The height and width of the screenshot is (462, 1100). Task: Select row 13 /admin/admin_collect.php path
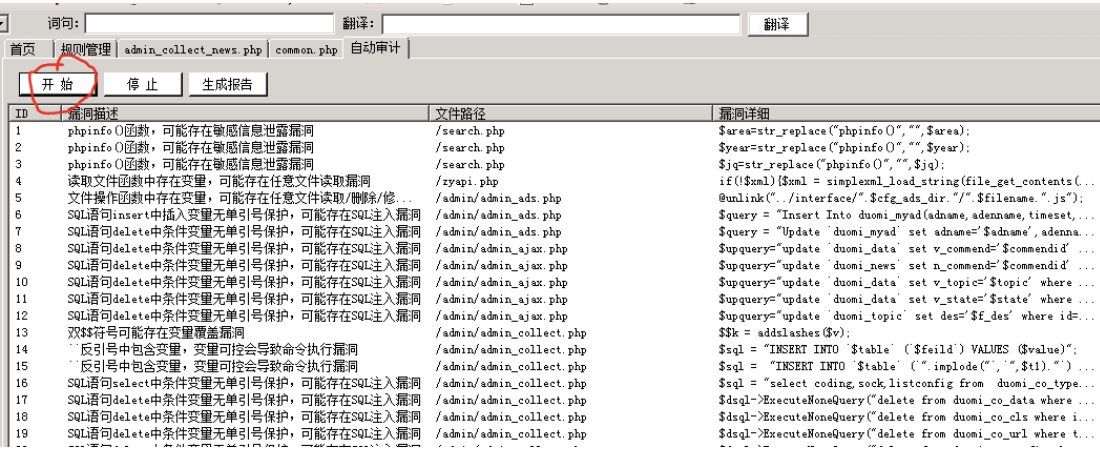[511, 332]
